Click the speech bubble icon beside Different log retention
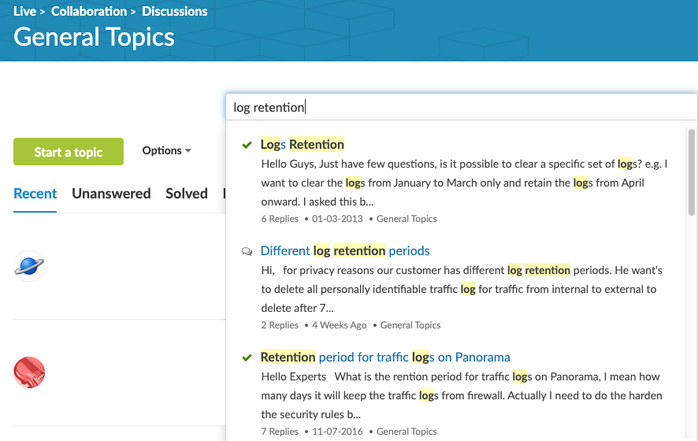Screen dimensions: 698x441 click(x=247, y=251)
